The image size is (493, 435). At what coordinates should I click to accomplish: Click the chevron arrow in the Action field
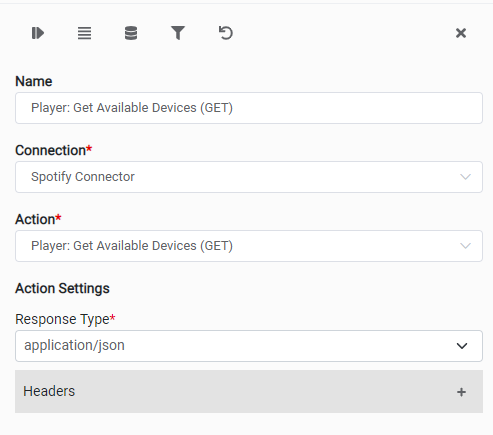465,246
